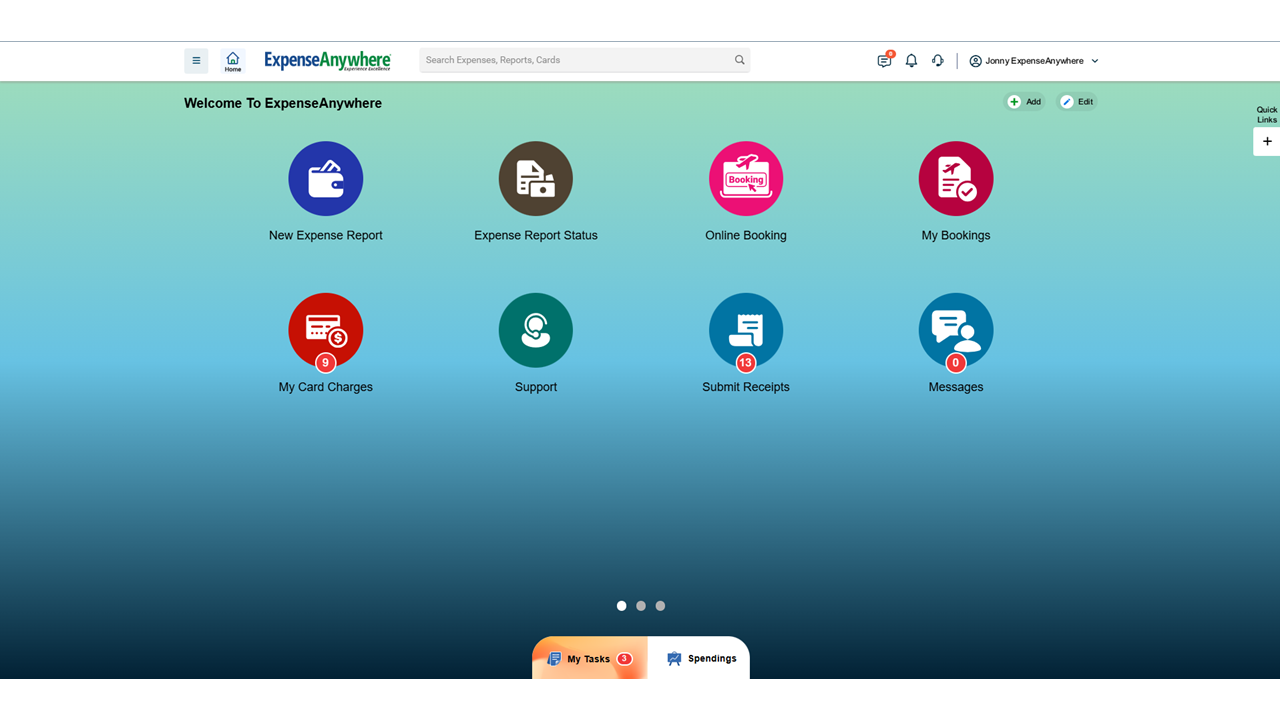Open Submit Receipts
The height and width of the screenshot is (720, 1280).
[x=746, y=330]
